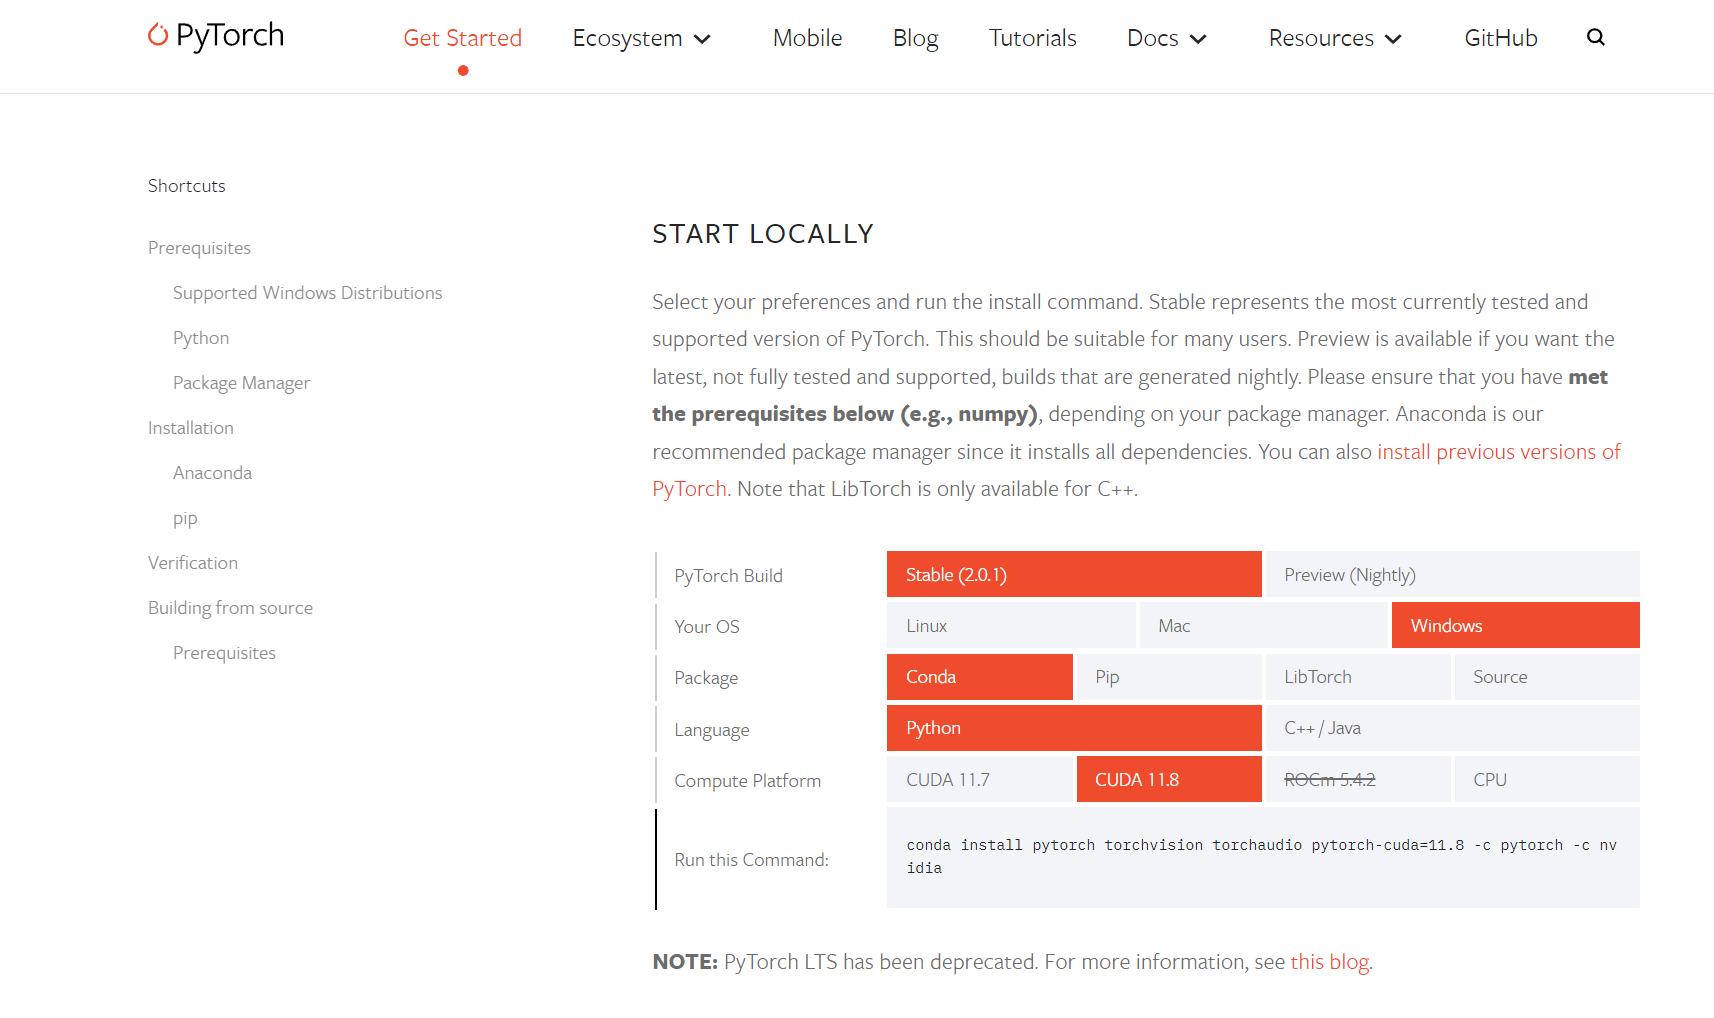Open the search magnifier icon
The height and width of the screenshot is (1018, 1714).
tap(1595, 37)
